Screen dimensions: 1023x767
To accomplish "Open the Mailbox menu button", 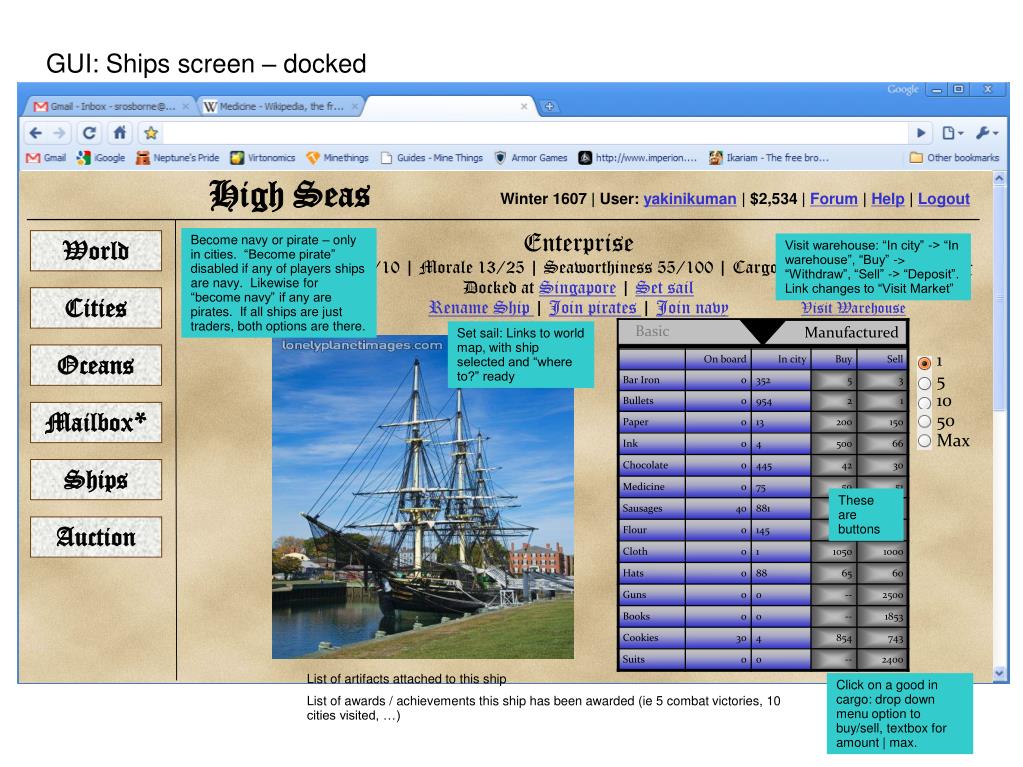I will pyautogui.click(x=96, y=423).
